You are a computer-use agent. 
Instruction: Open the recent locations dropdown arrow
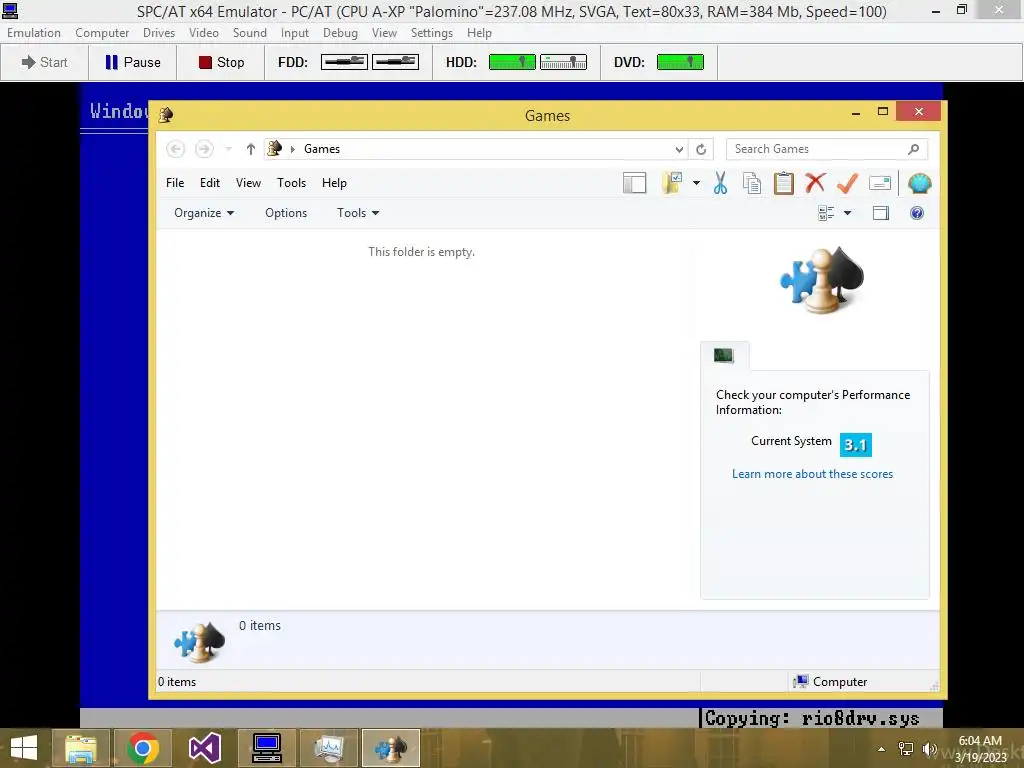tap(228, 149)
